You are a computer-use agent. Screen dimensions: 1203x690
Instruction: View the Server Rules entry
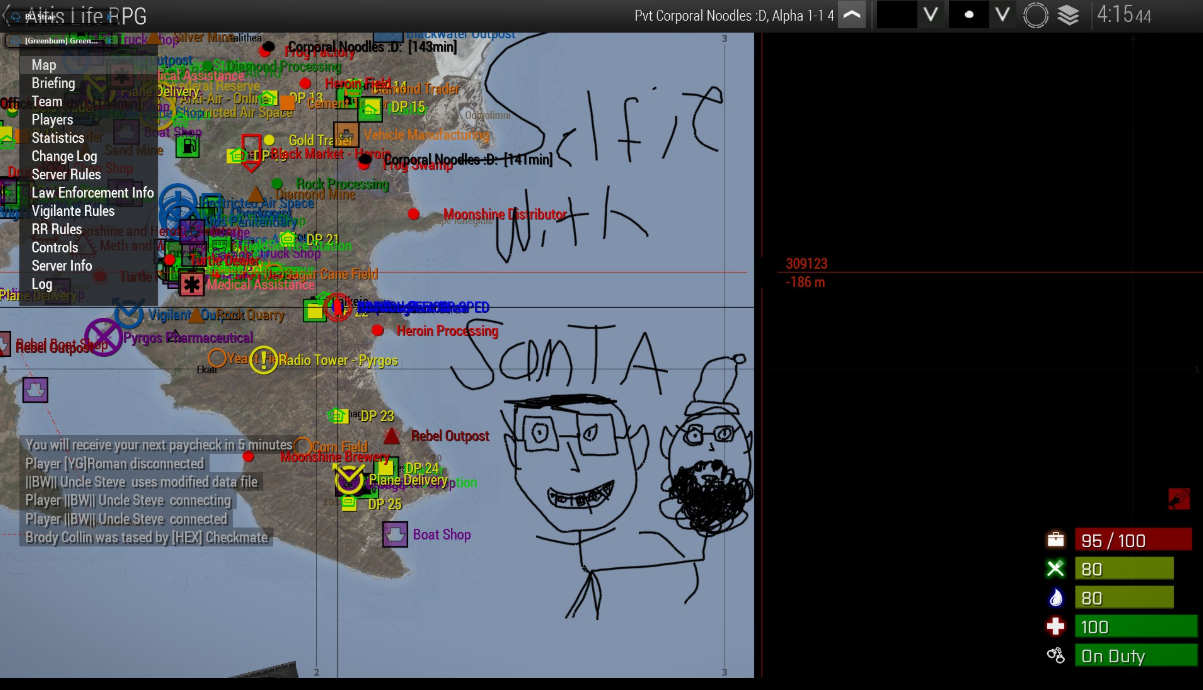88,174
